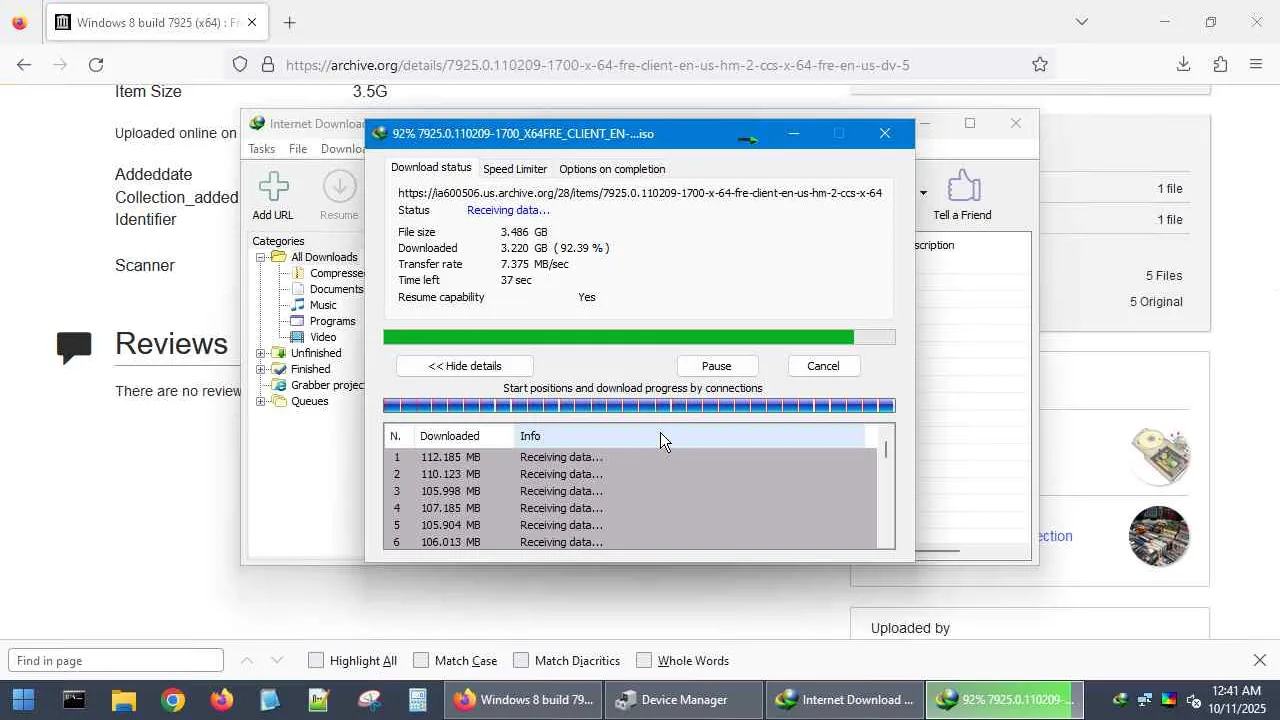The width and height of the screenshot is (1280, 720).
Task: Enable the Match Case checkbox
Action: (421, 660)
